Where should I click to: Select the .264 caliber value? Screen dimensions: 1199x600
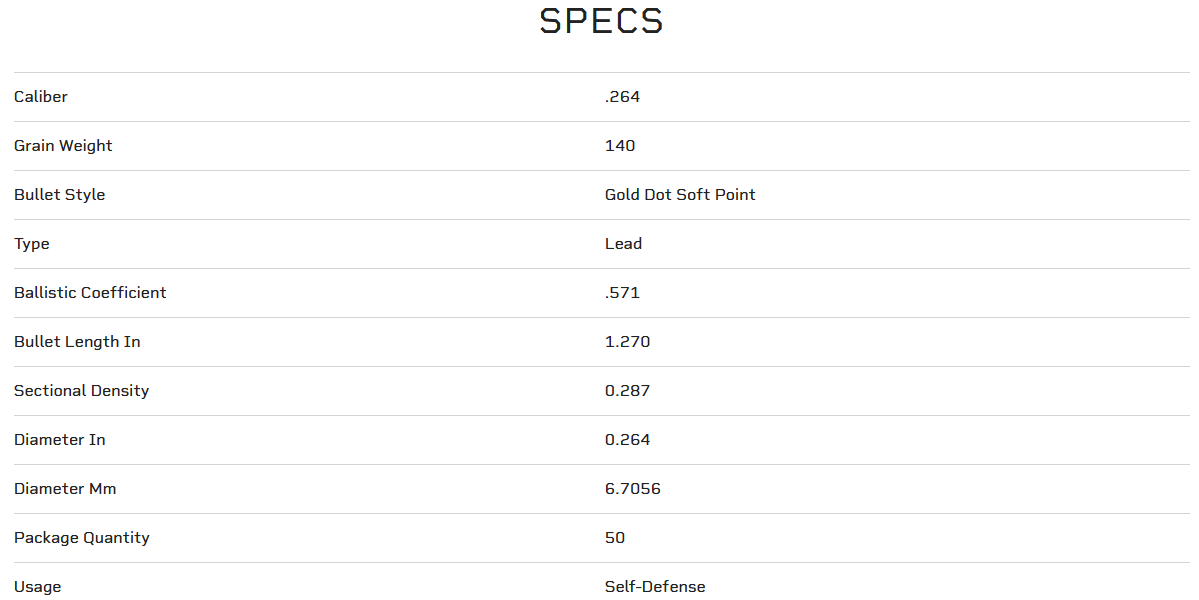pos(622,97)
